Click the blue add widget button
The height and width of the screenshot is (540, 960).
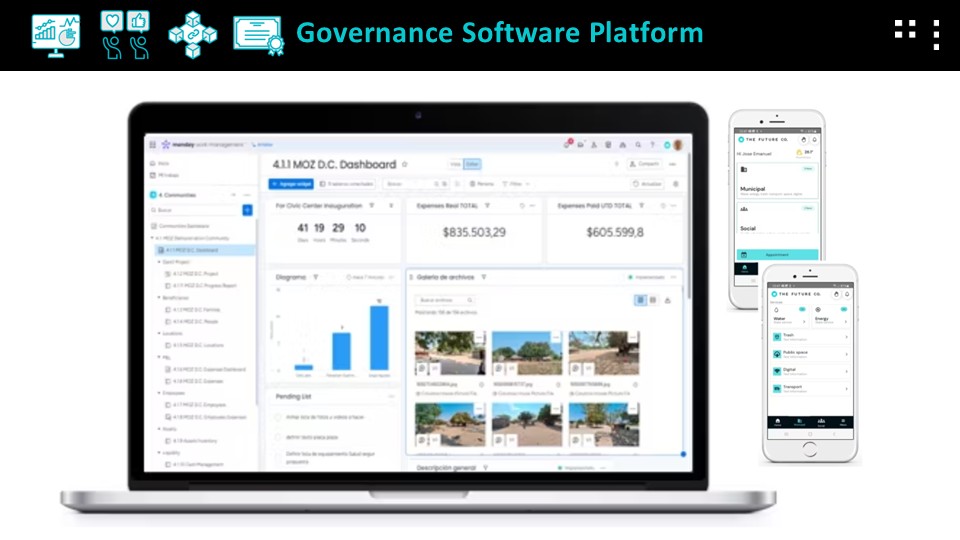(291, 184)
